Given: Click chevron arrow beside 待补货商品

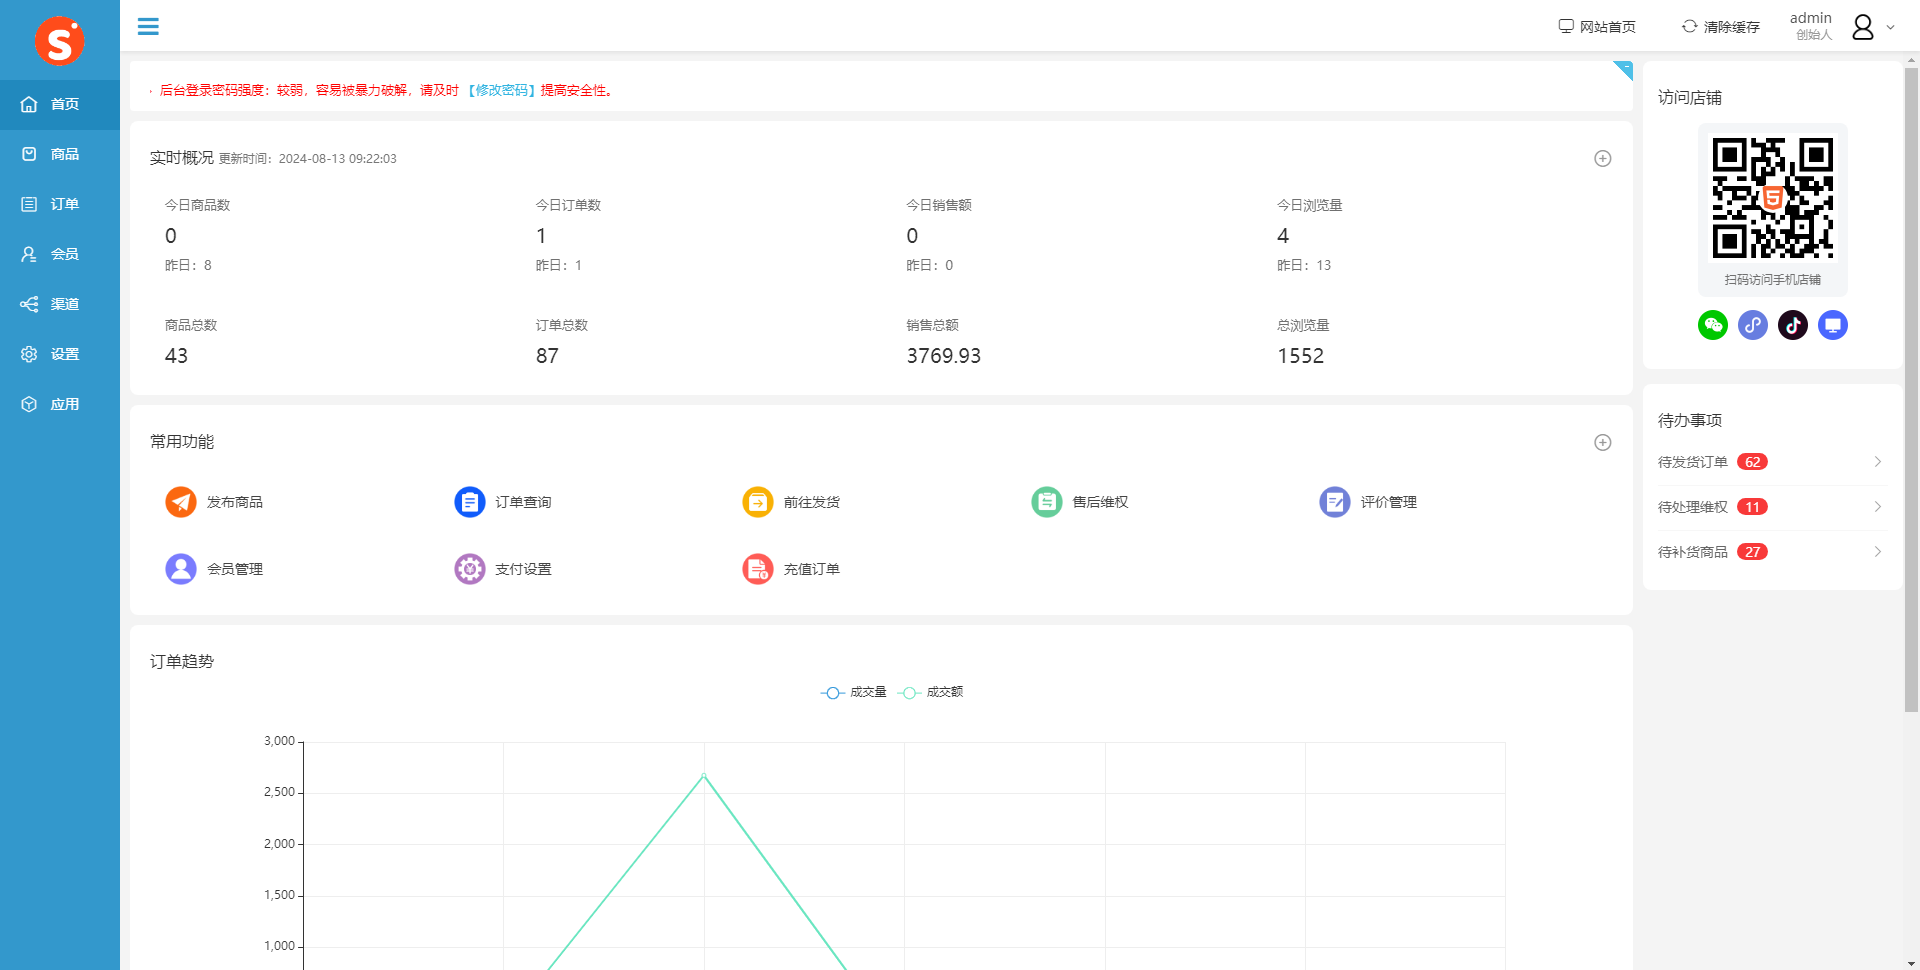Looking at the screenshot, I should (1877, 552).
